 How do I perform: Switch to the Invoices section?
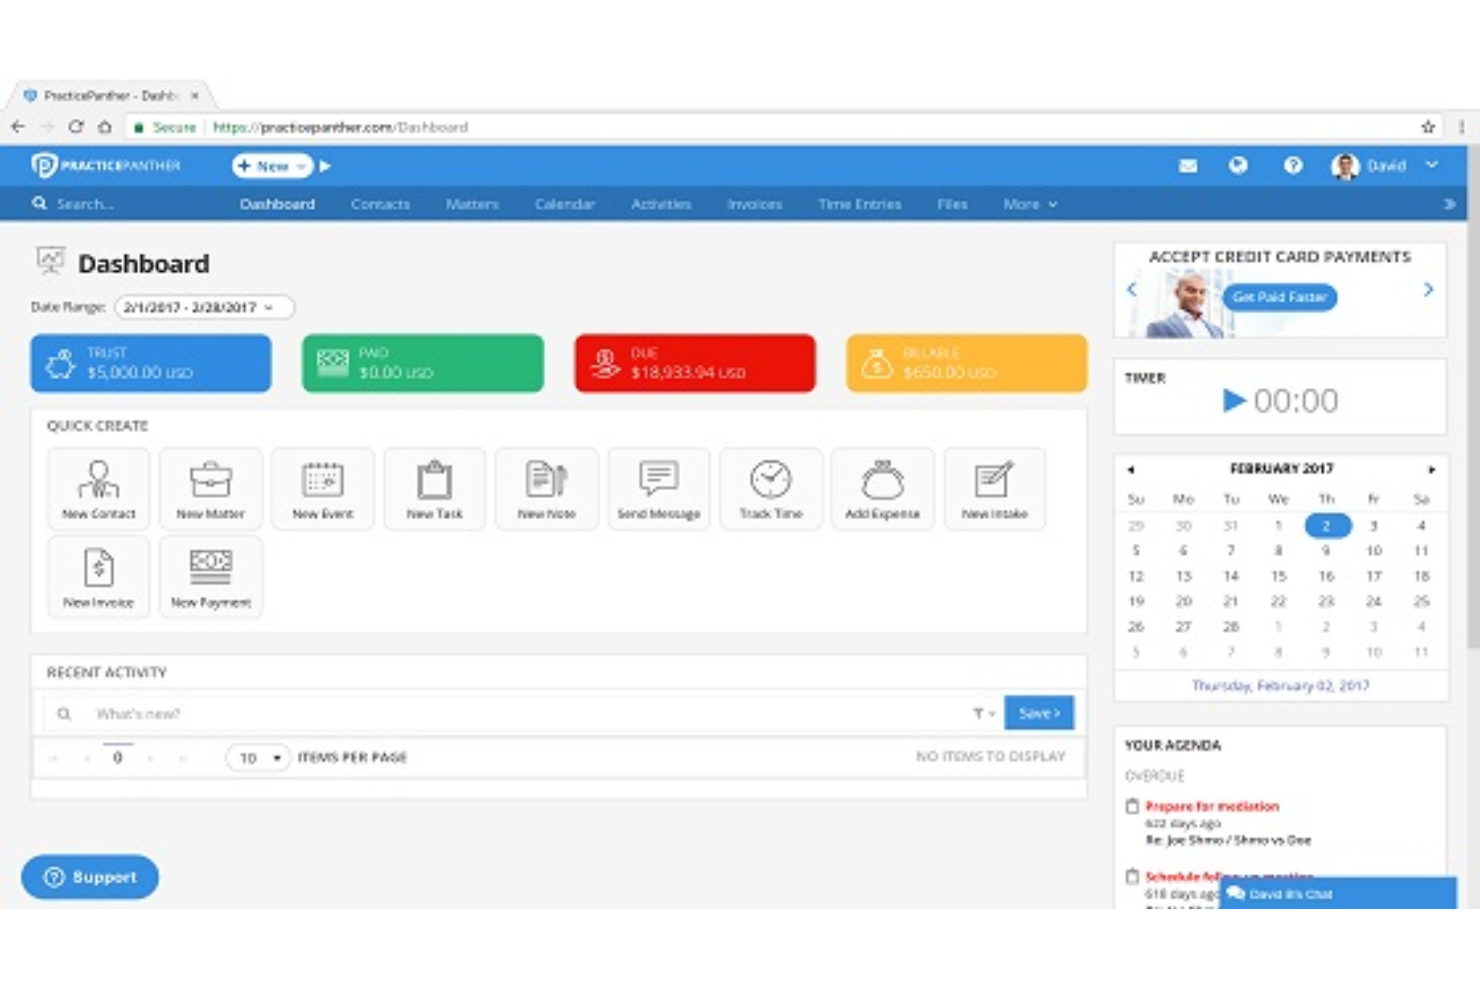tap(754, 204)
